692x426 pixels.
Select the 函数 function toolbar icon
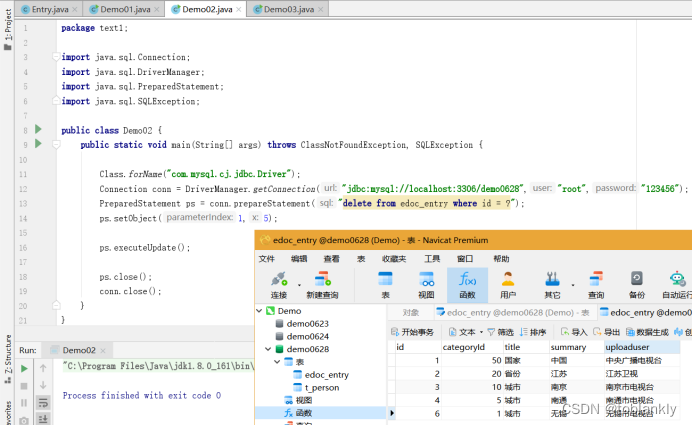[467, 285]
